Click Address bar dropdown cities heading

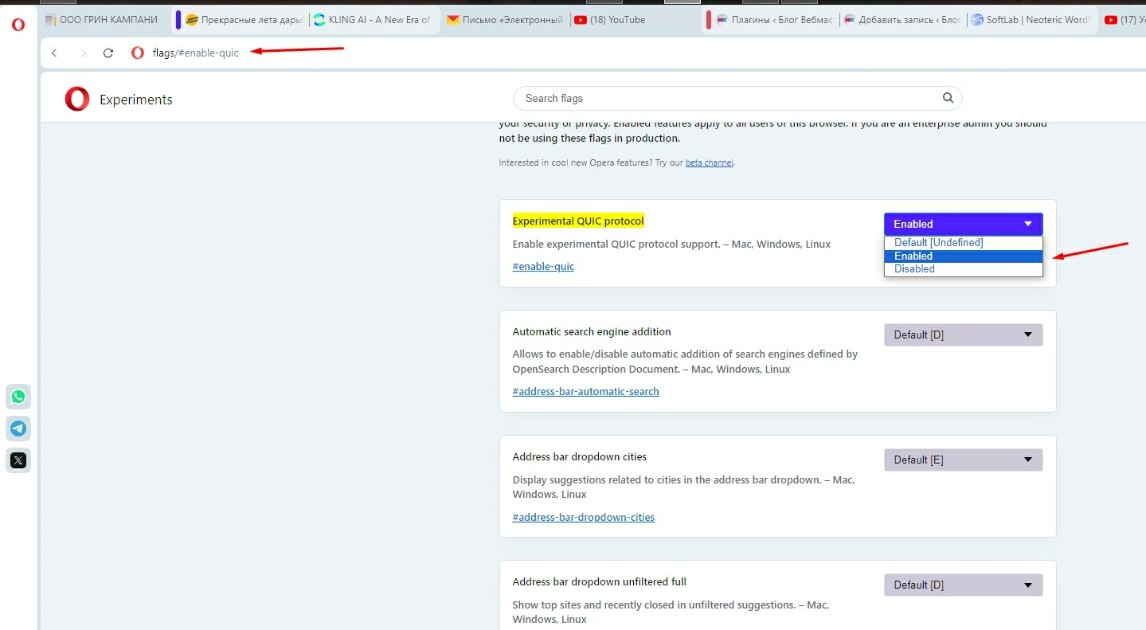[x=580, y=457]
